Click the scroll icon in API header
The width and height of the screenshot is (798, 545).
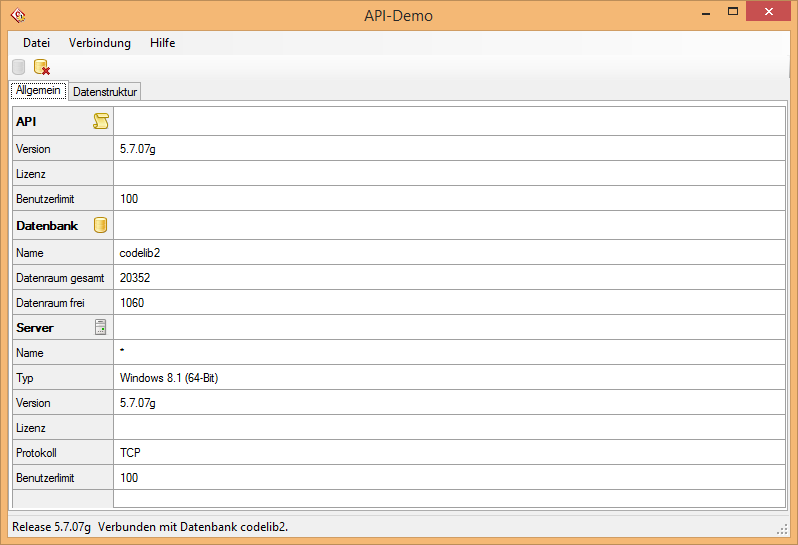(x=100, y=121)
